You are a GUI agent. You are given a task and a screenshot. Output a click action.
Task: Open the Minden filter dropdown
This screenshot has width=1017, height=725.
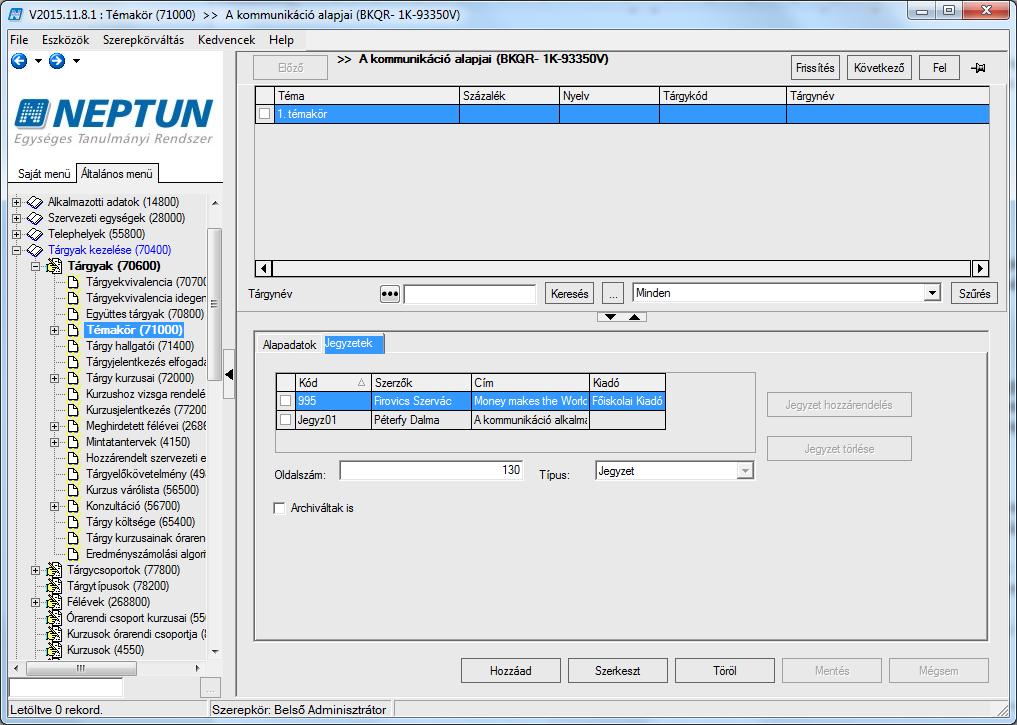[x=932, y=293]
